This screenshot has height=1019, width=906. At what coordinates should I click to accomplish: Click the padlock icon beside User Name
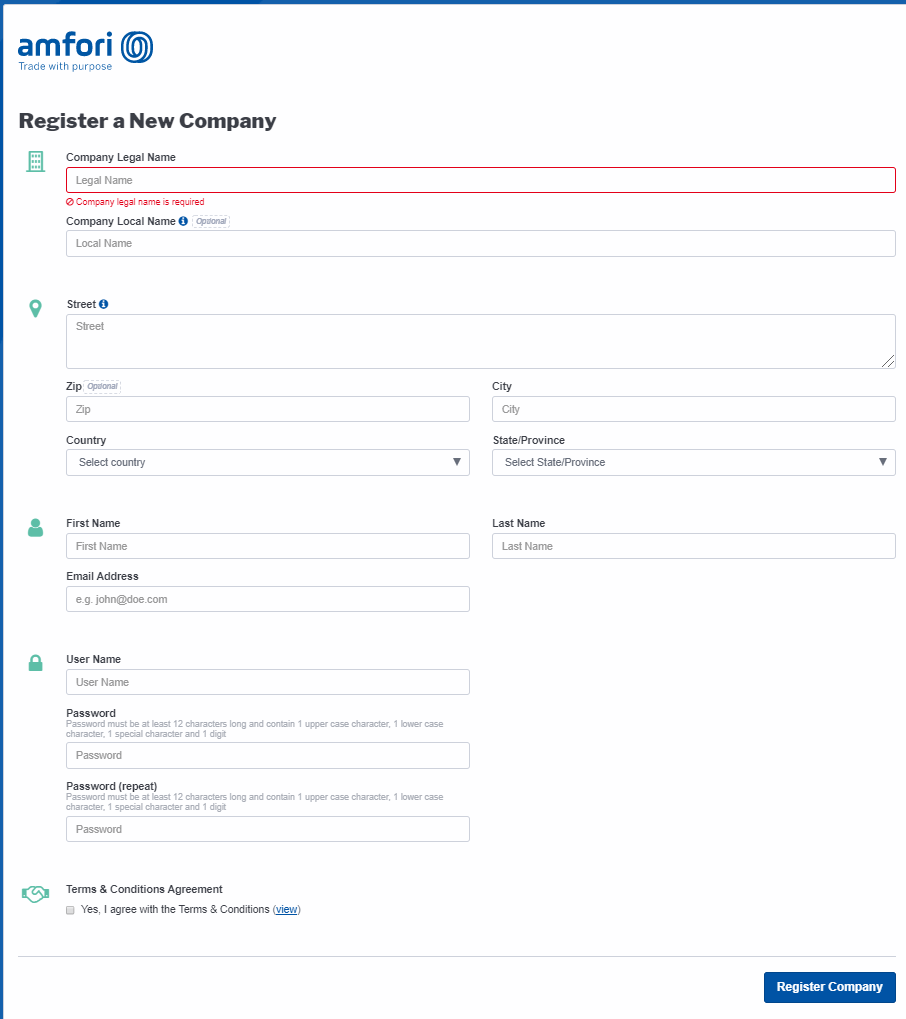36,663
